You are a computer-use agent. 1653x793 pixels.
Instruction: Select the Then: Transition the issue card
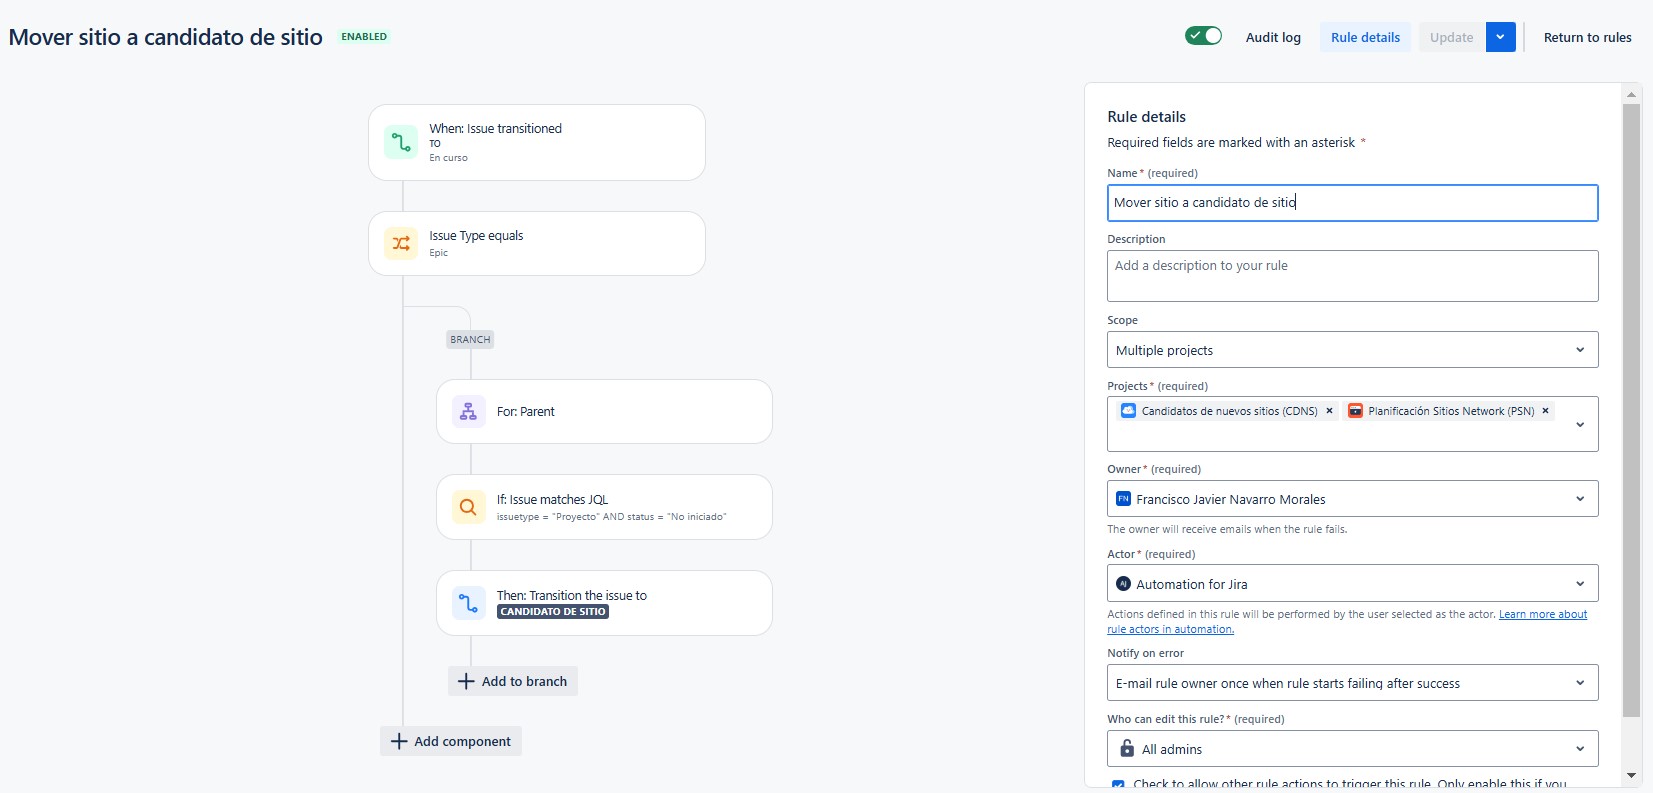click(x=604, y=603)
